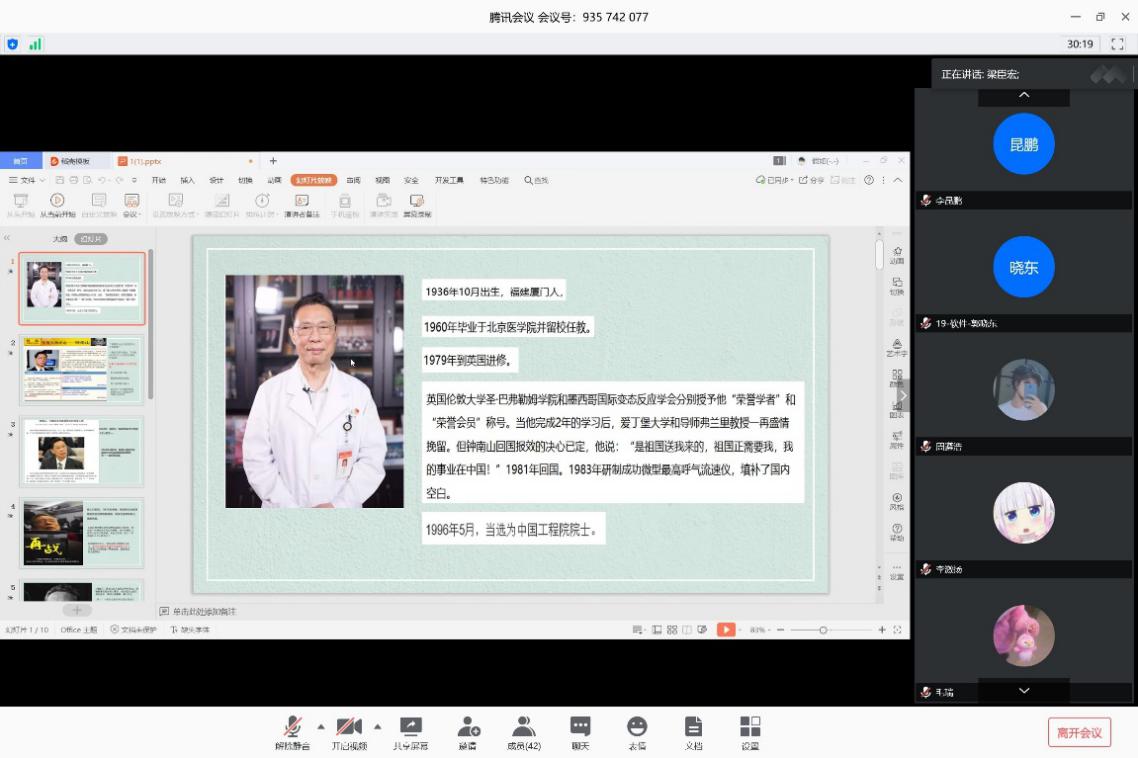
Task: Click the 离开会议 leave meeting button
Action: point(1079,732)
